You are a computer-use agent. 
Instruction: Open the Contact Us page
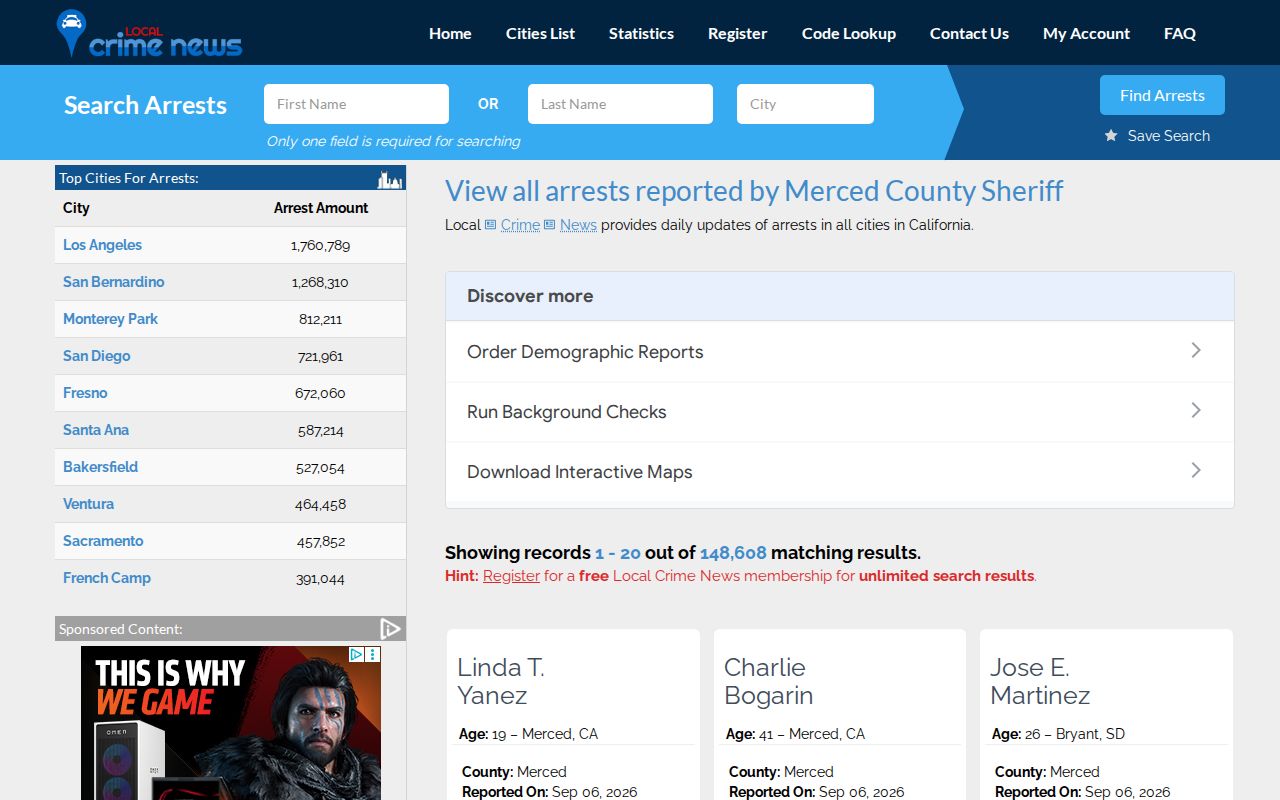[x=969, y=33]
